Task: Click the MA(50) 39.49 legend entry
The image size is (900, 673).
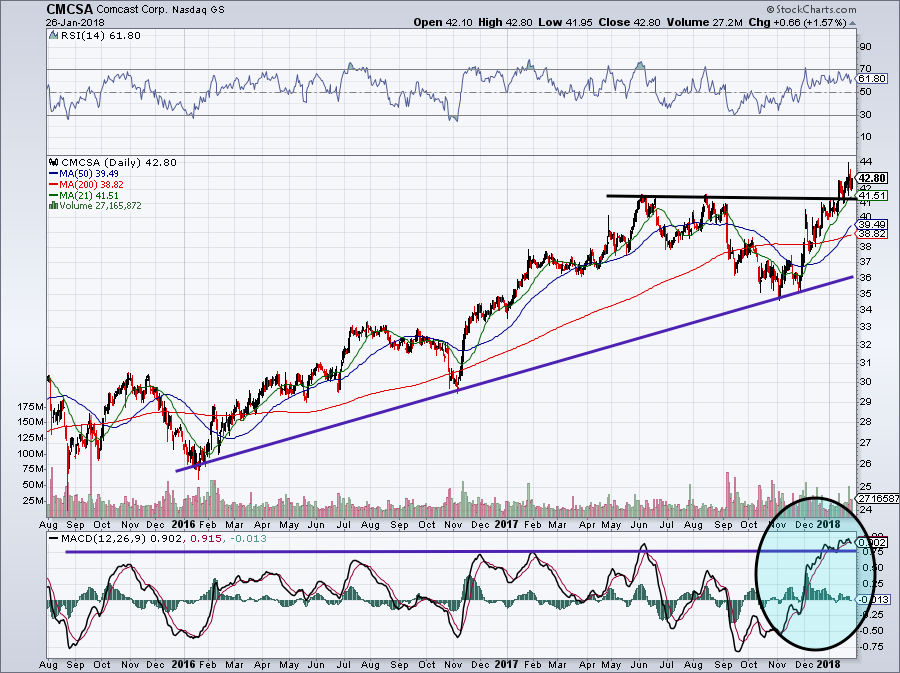Action: pyautogui.click(x=89, y=173)
